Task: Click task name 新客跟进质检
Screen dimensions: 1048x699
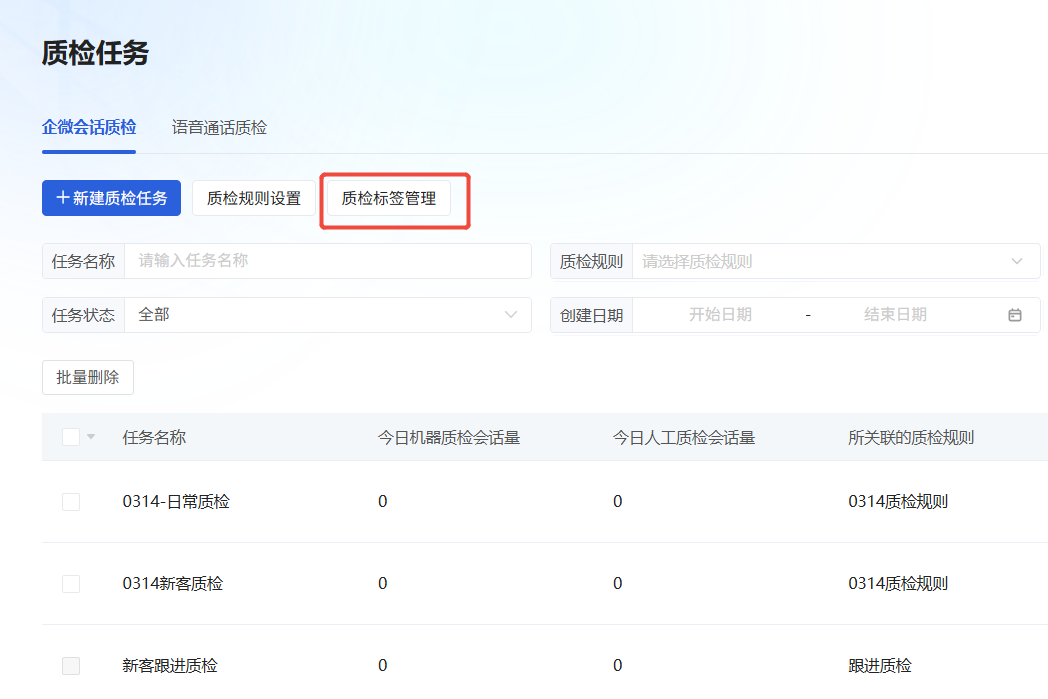Action: click(x=170, y=666)
